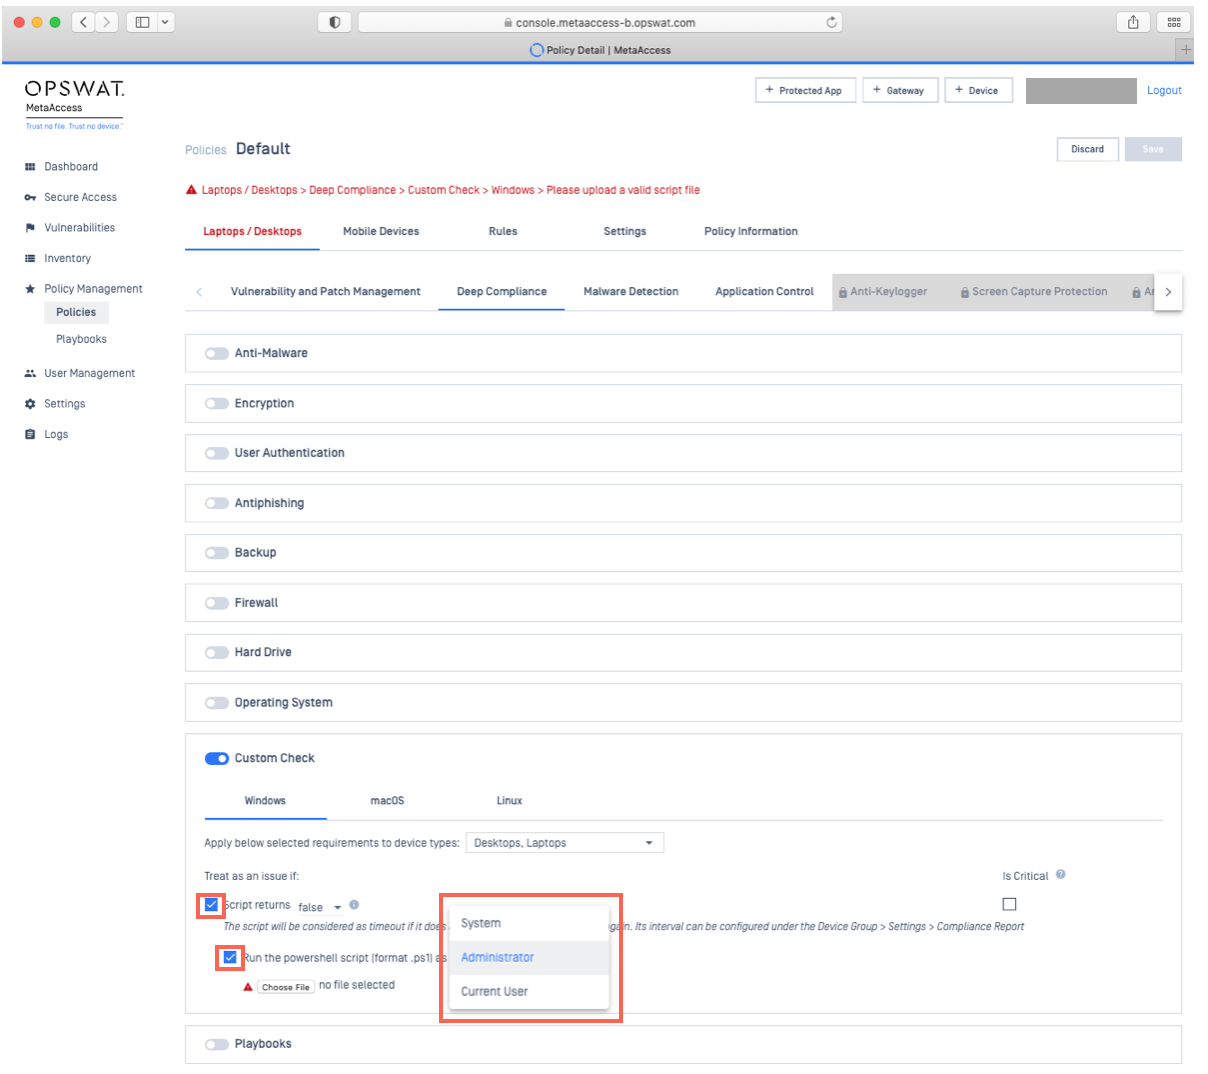Open a new tab with the plus button
This screenshot has width=1208, height=1074.
pos(1186,49)
